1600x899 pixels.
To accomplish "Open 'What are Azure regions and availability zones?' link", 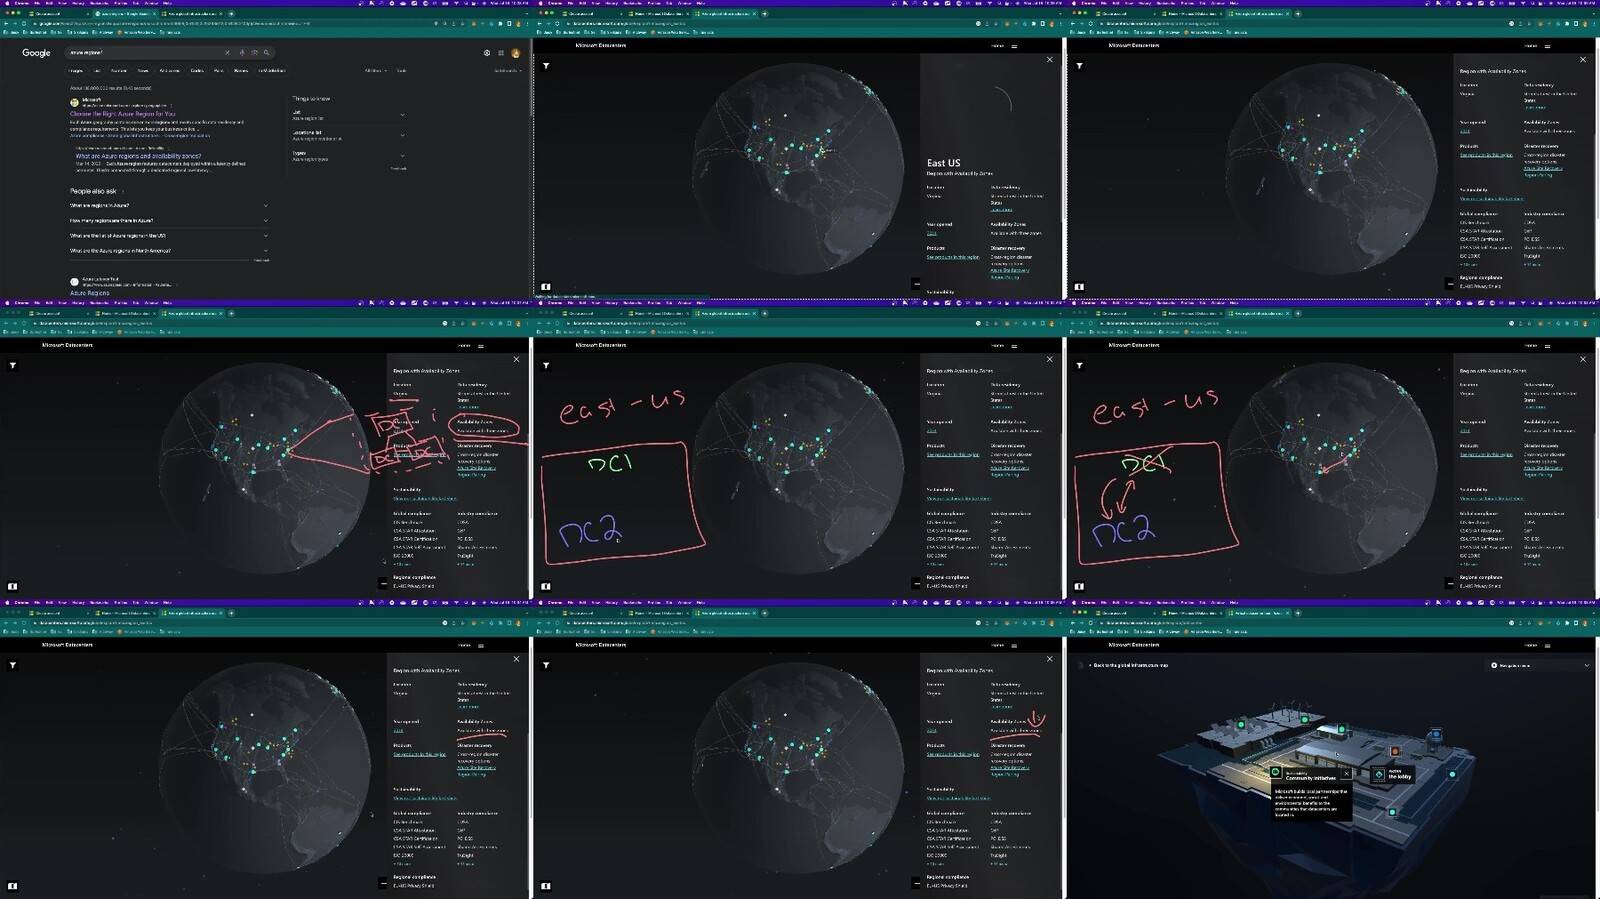I will pyautogui.click(x=138, y=156).
